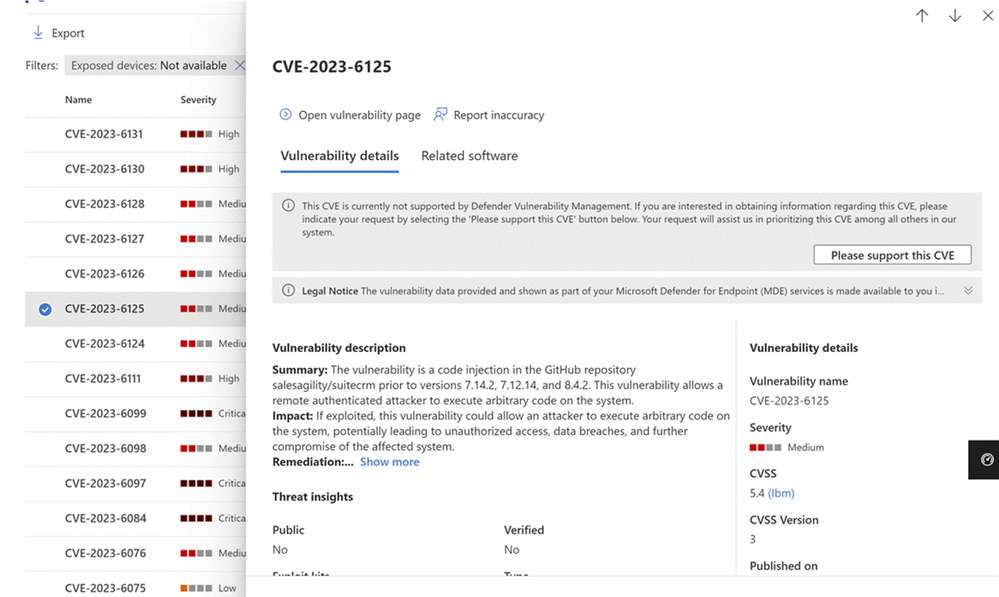Remove the Exposed devices filter
This screenshot has width=999, height=597.
tap(240, 65)
